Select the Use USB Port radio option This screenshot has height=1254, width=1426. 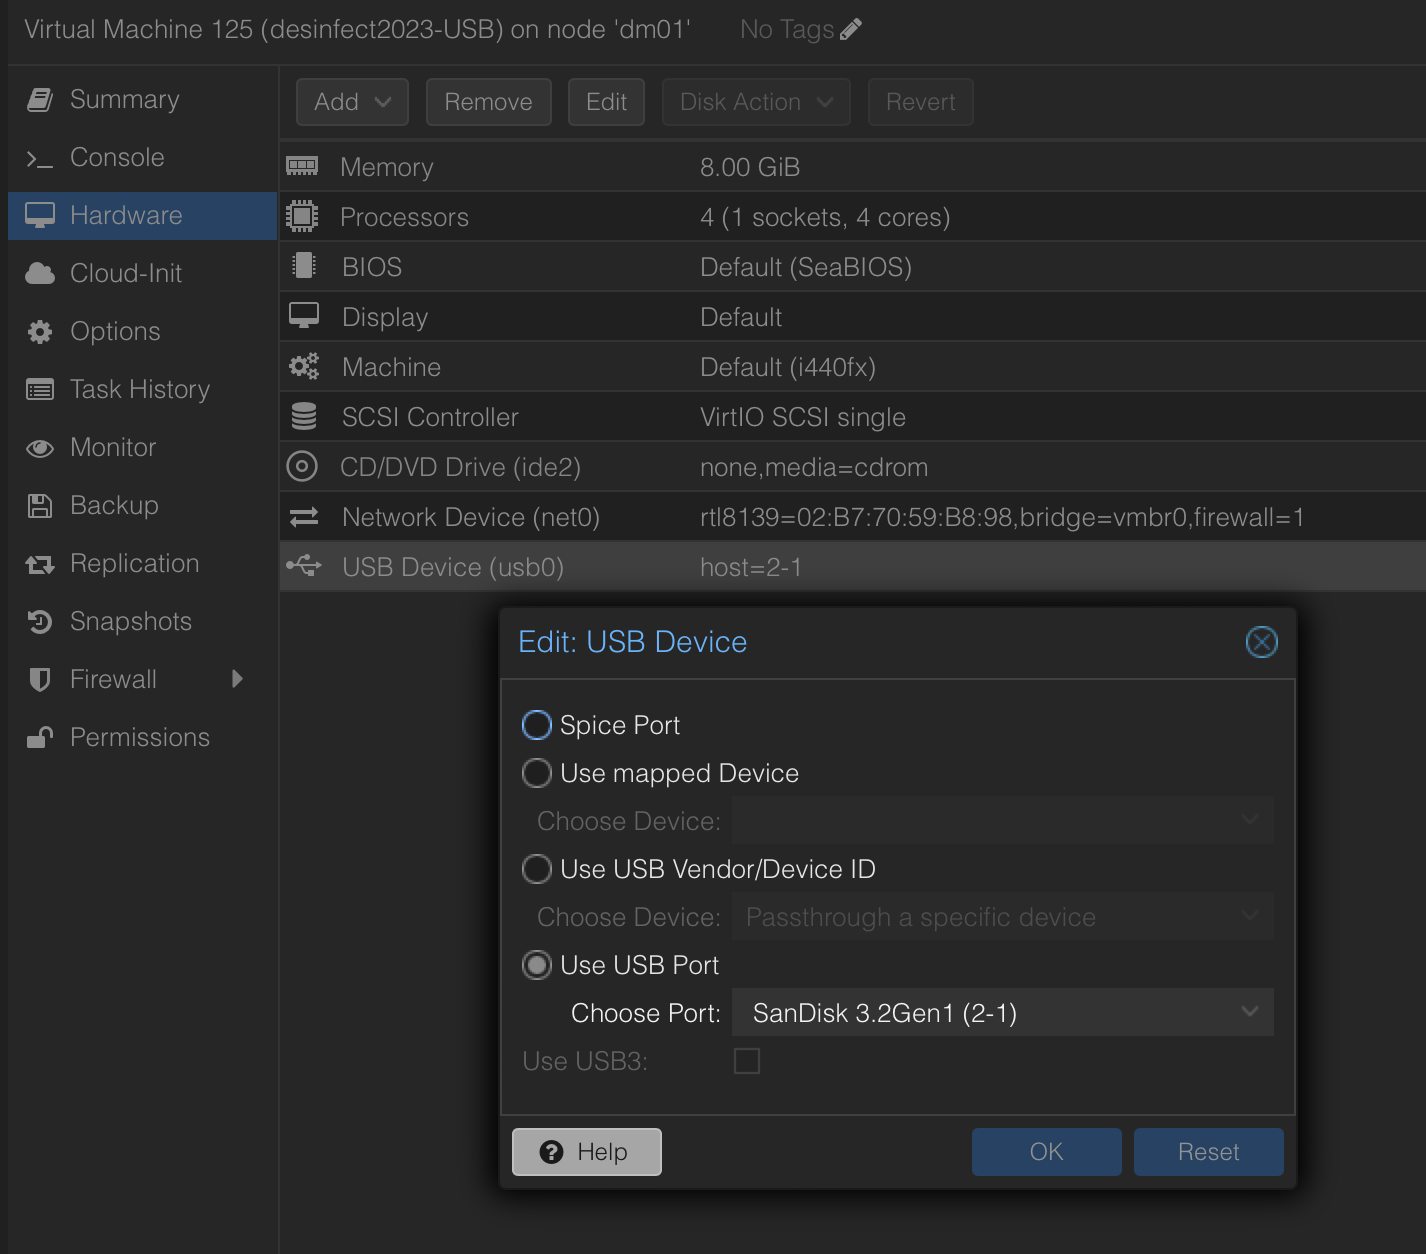click(x=537, y=965)
